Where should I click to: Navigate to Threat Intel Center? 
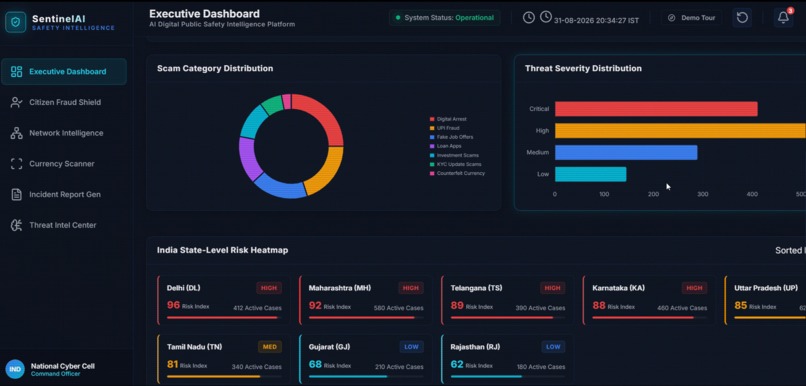tap(64, 225)
